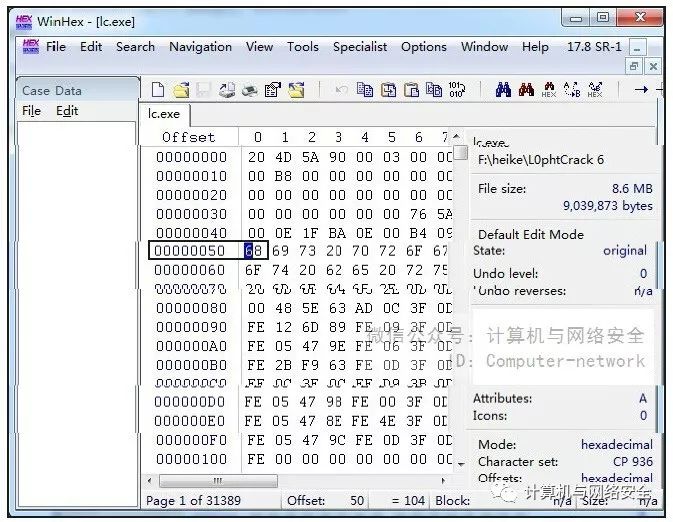Minimize the lc.exe document window
This screenshot has height=522, width=673.
click(637, 47)
